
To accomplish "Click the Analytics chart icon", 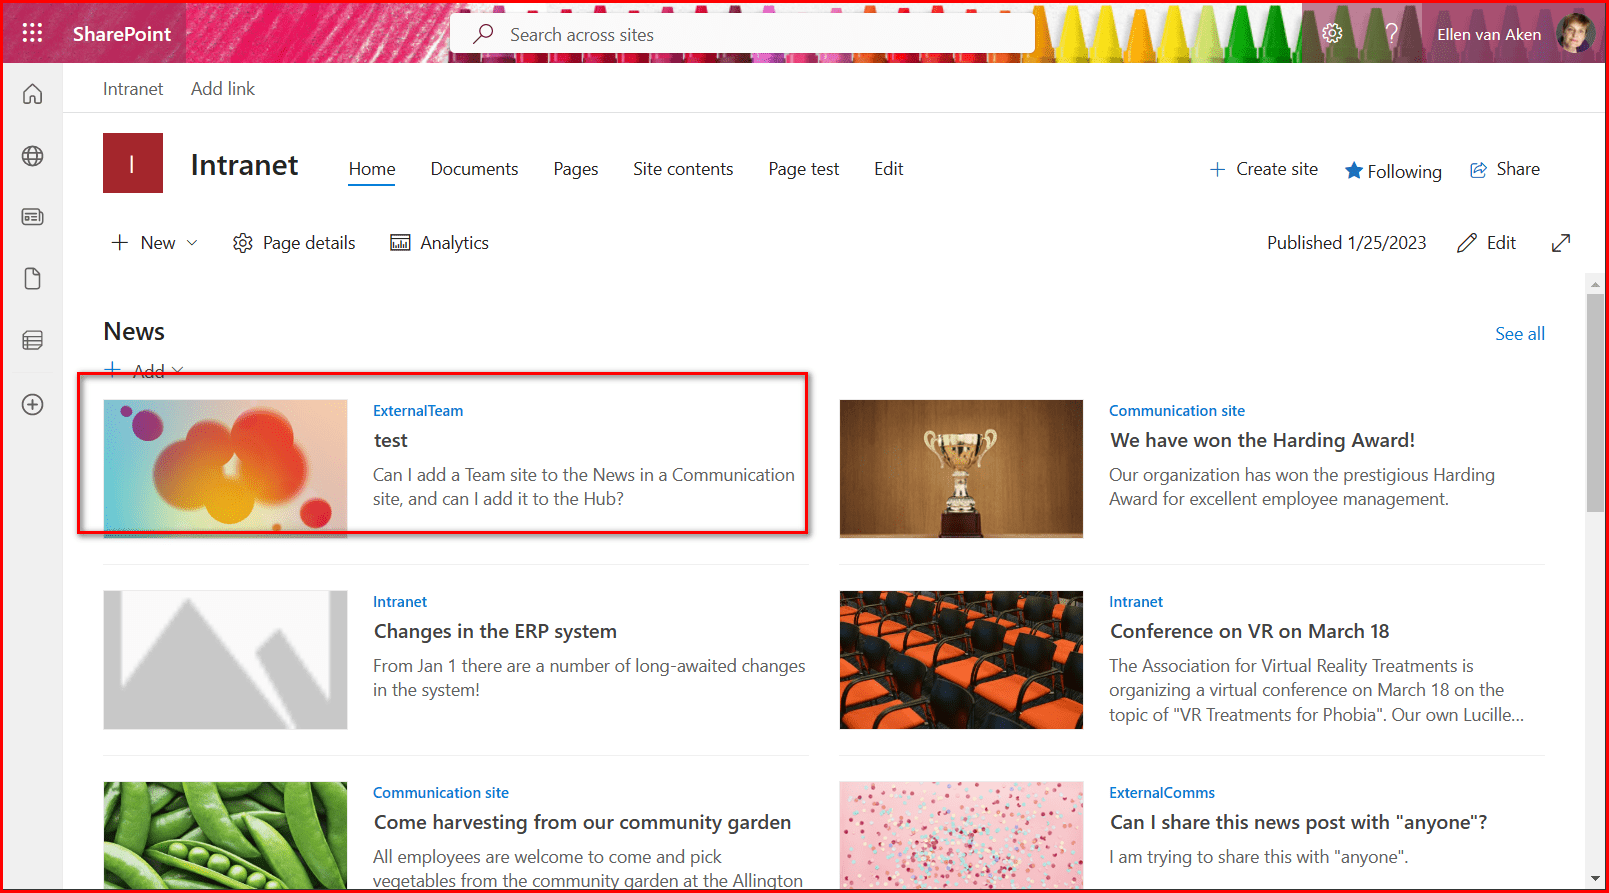I will [x=400, y=243].
